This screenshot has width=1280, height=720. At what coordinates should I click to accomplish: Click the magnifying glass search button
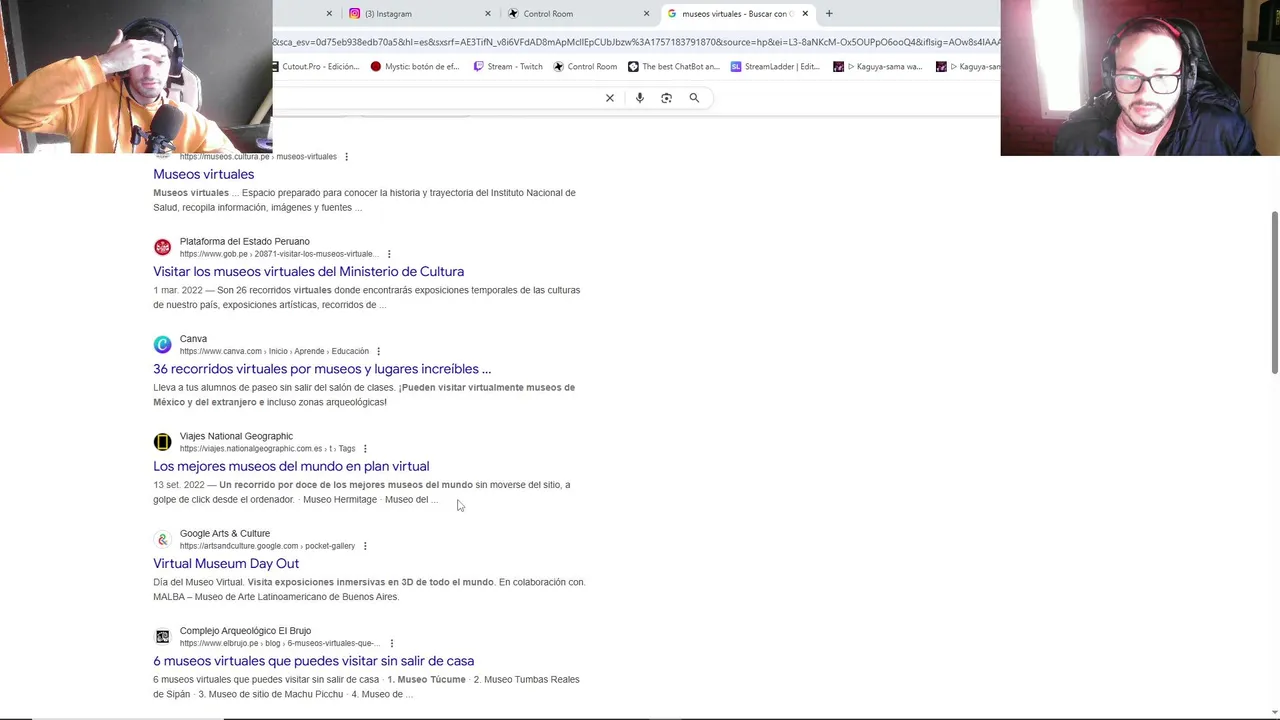694,98
